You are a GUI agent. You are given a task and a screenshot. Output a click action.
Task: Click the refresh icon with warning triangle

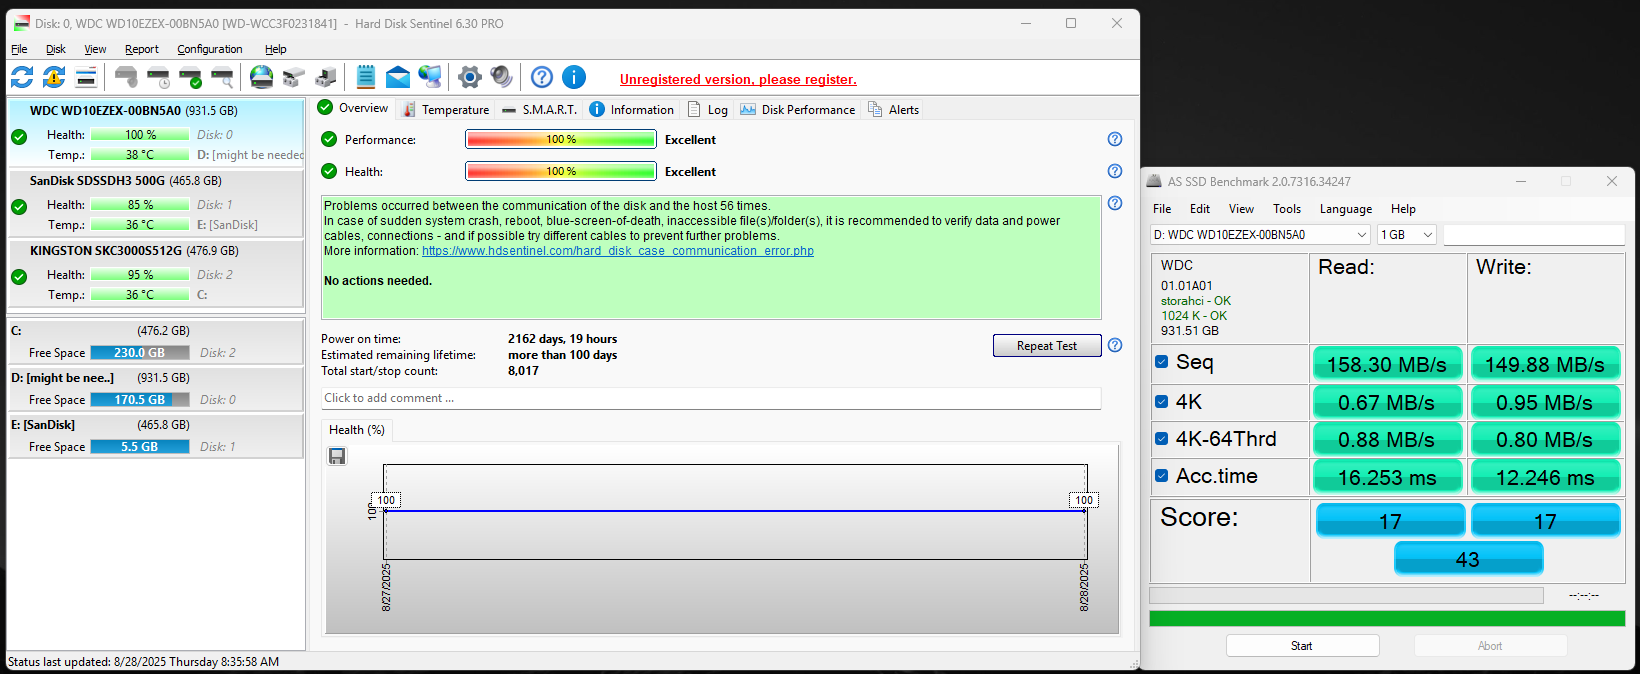[54, 77]
